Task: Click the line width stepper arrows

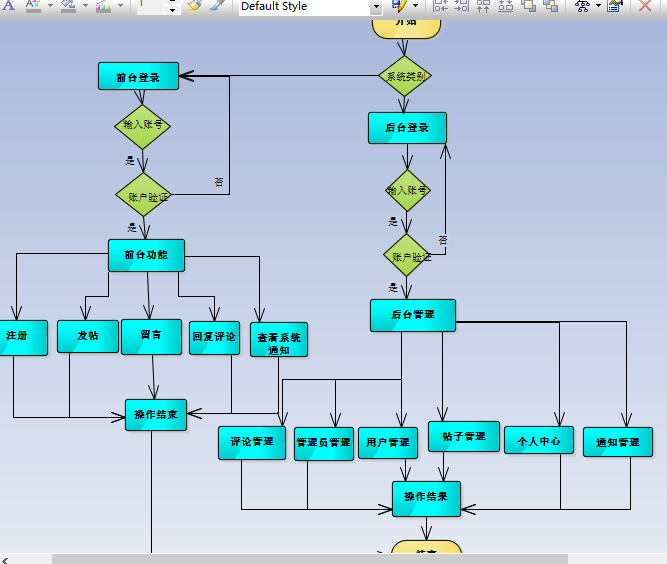Action: click(x=172, y=6)
